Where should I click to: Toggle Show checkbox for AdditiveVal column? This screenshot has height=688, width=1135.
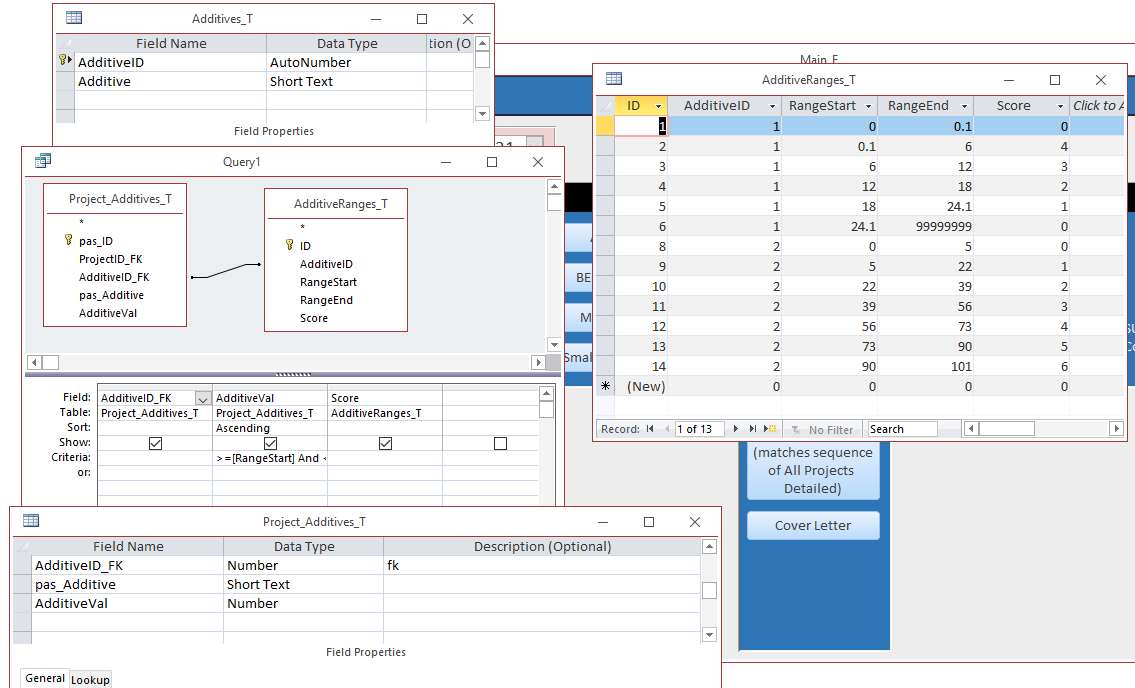(x=270, y=442)
